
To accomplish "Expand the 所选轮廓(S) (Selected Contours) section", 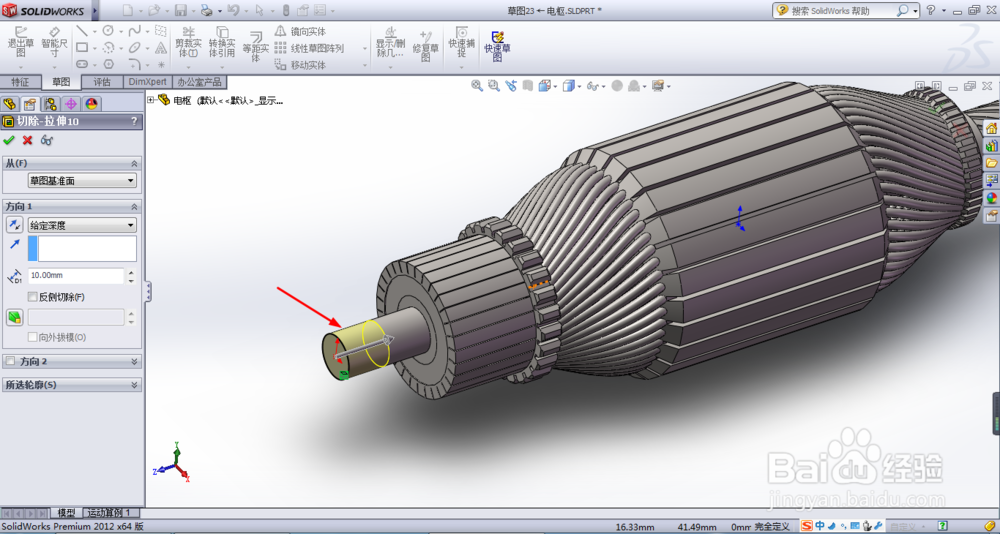I will [134, 385].
